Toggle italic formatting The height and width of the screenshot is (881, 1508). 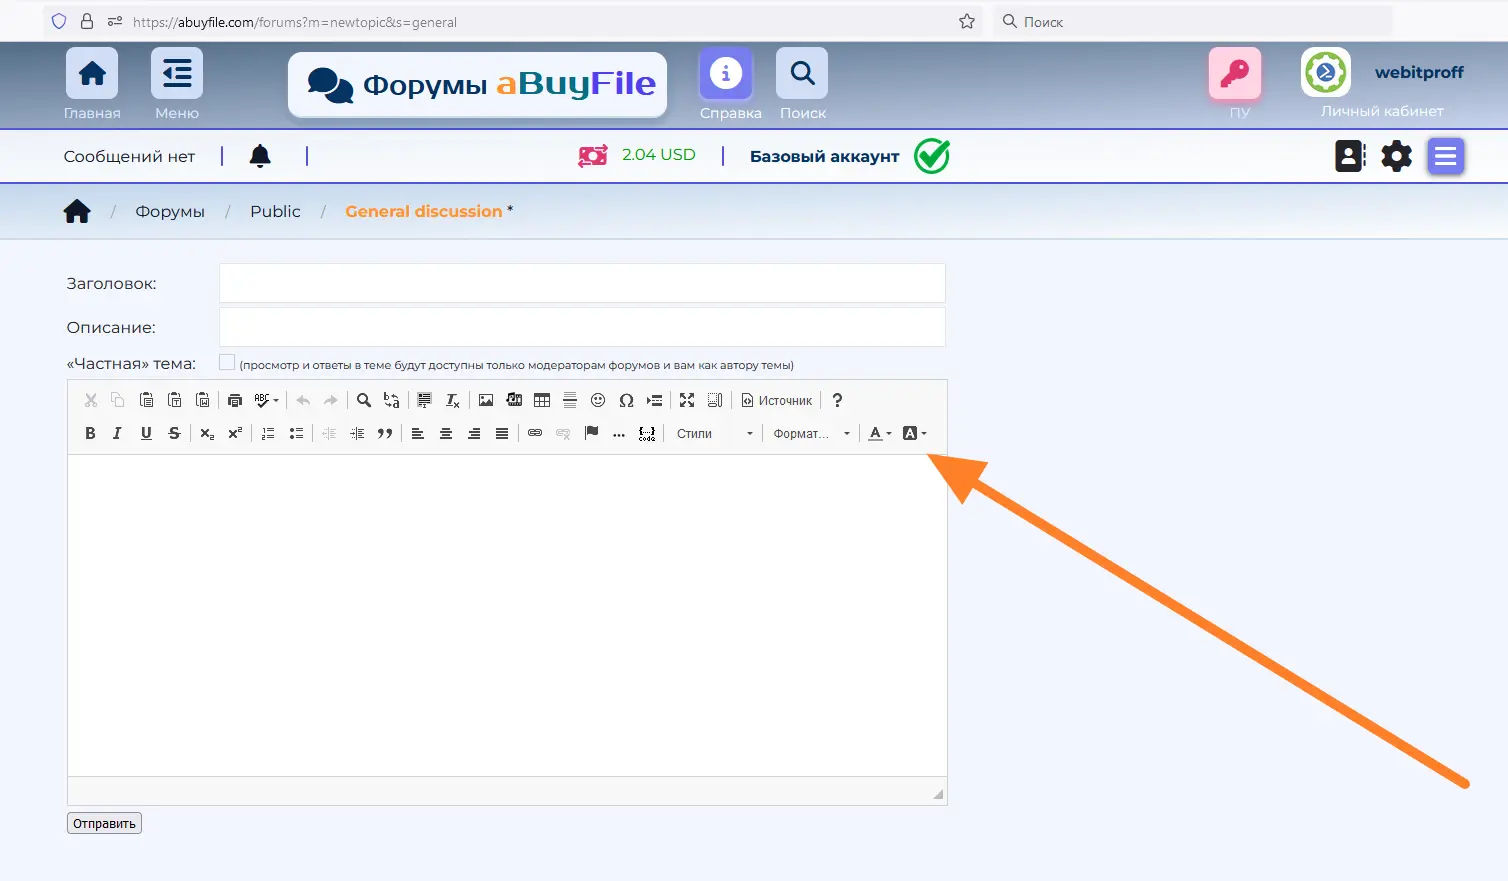(118, 433)
